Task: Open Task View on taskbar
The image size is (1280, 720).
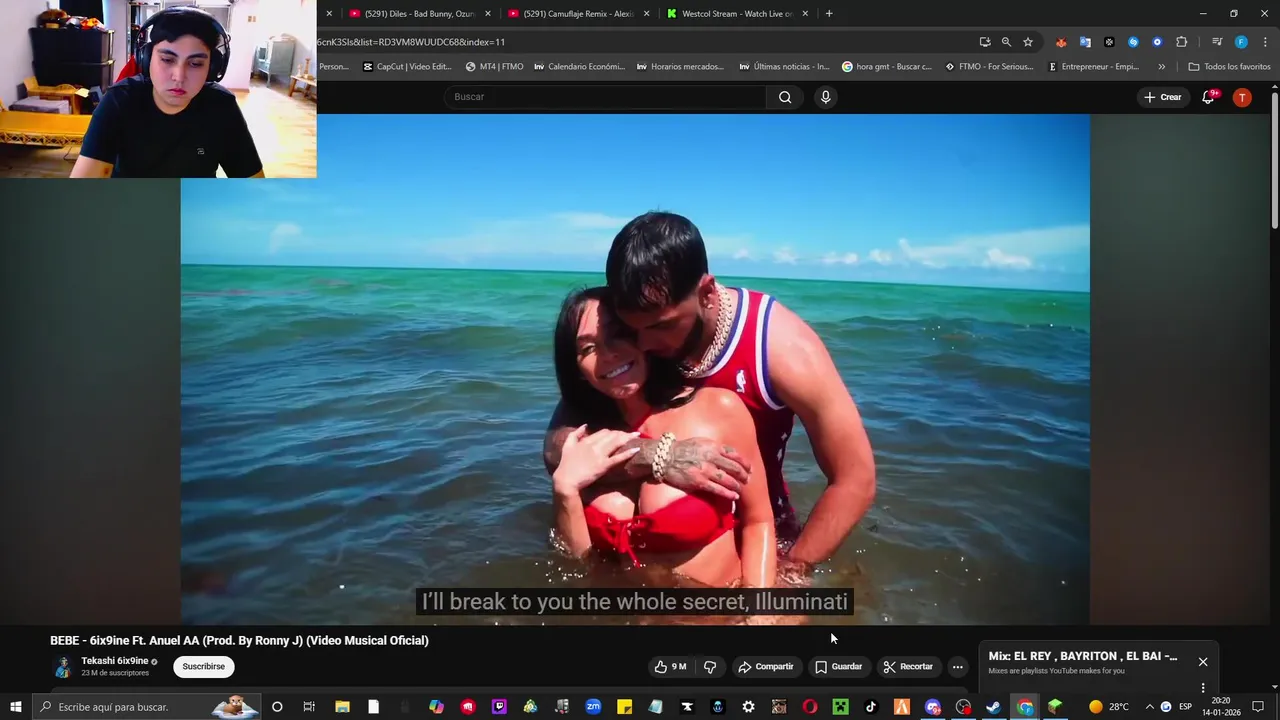Action: click(309, 707)
